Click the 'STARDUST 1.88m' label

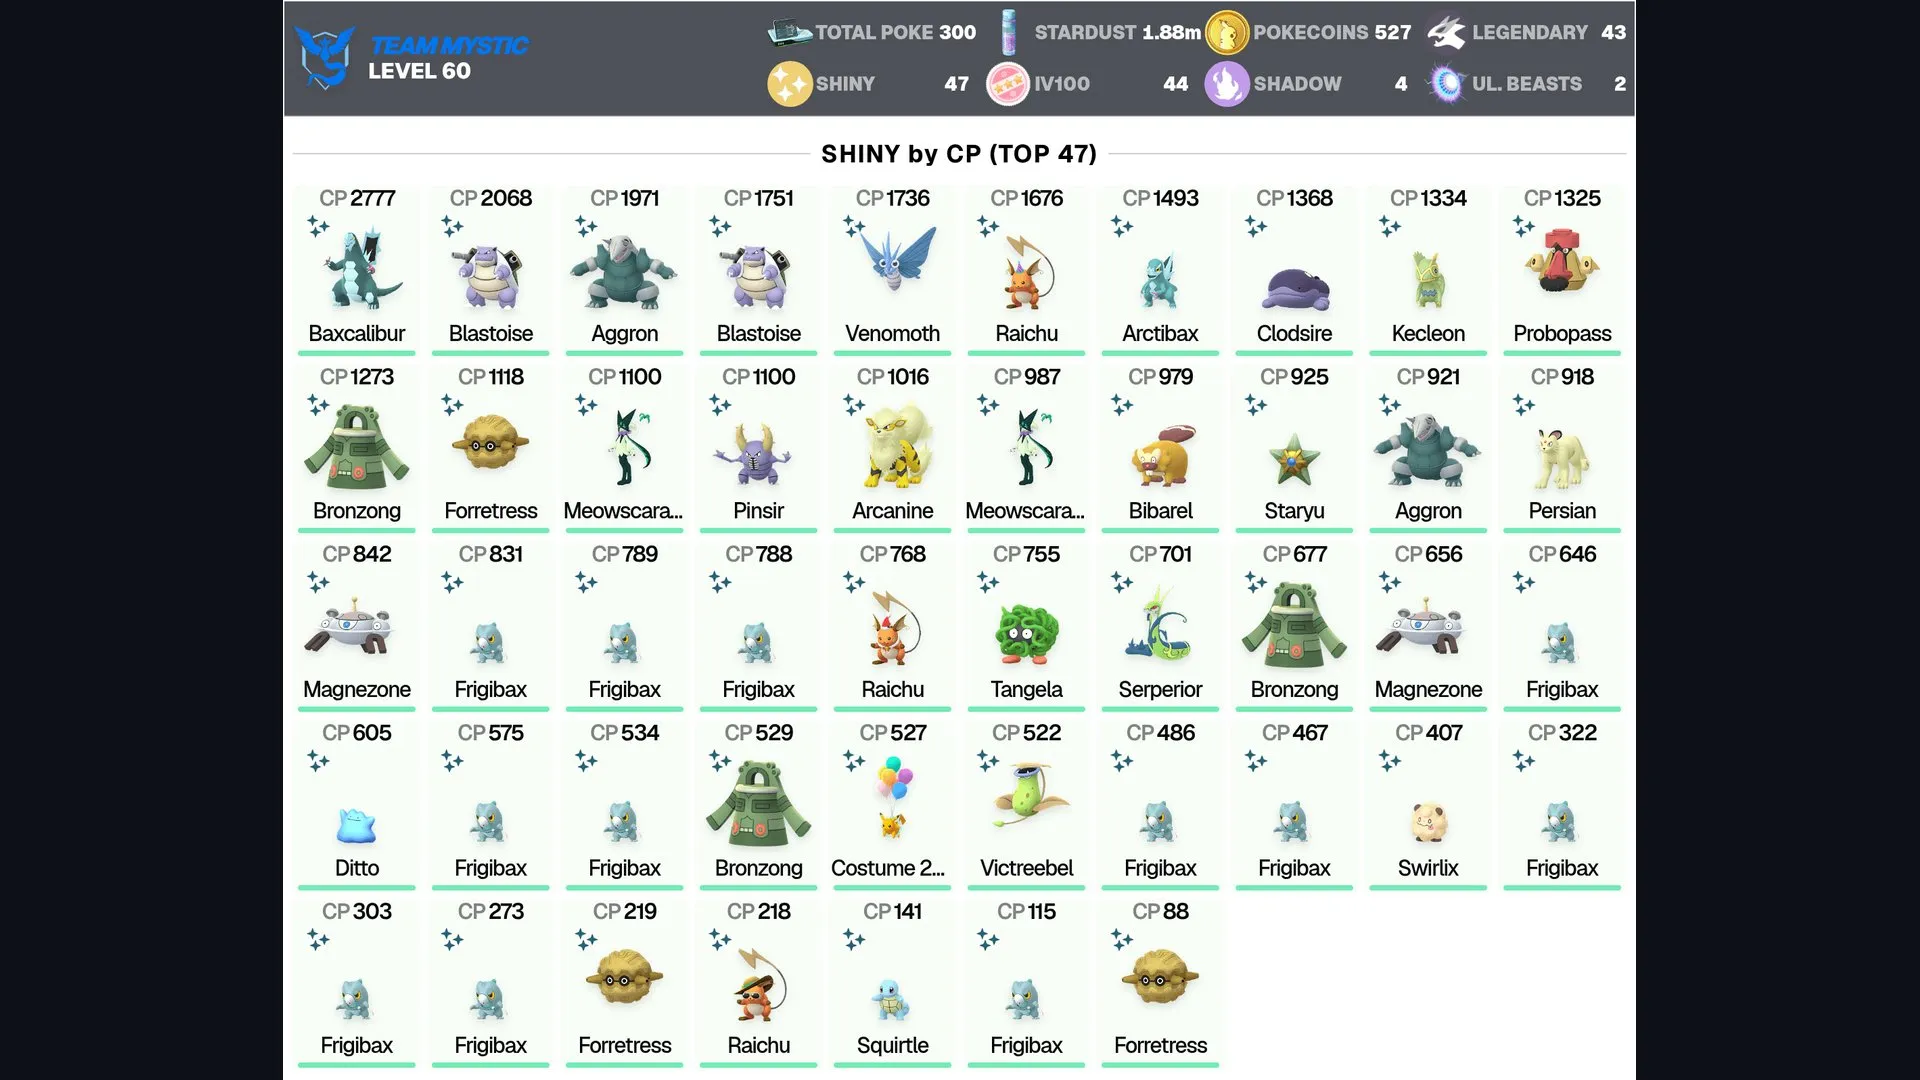coord(1117,32)
